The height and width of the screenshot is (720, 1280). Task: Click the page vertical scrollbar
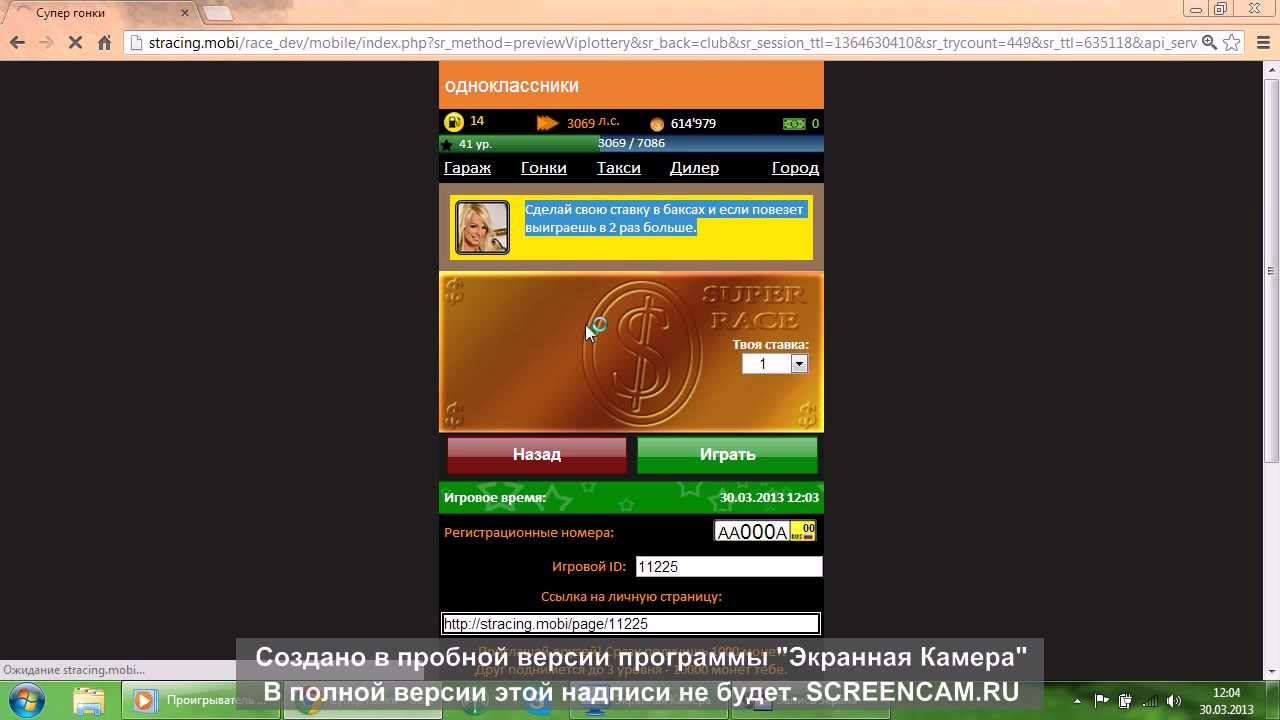(1271, 270)
